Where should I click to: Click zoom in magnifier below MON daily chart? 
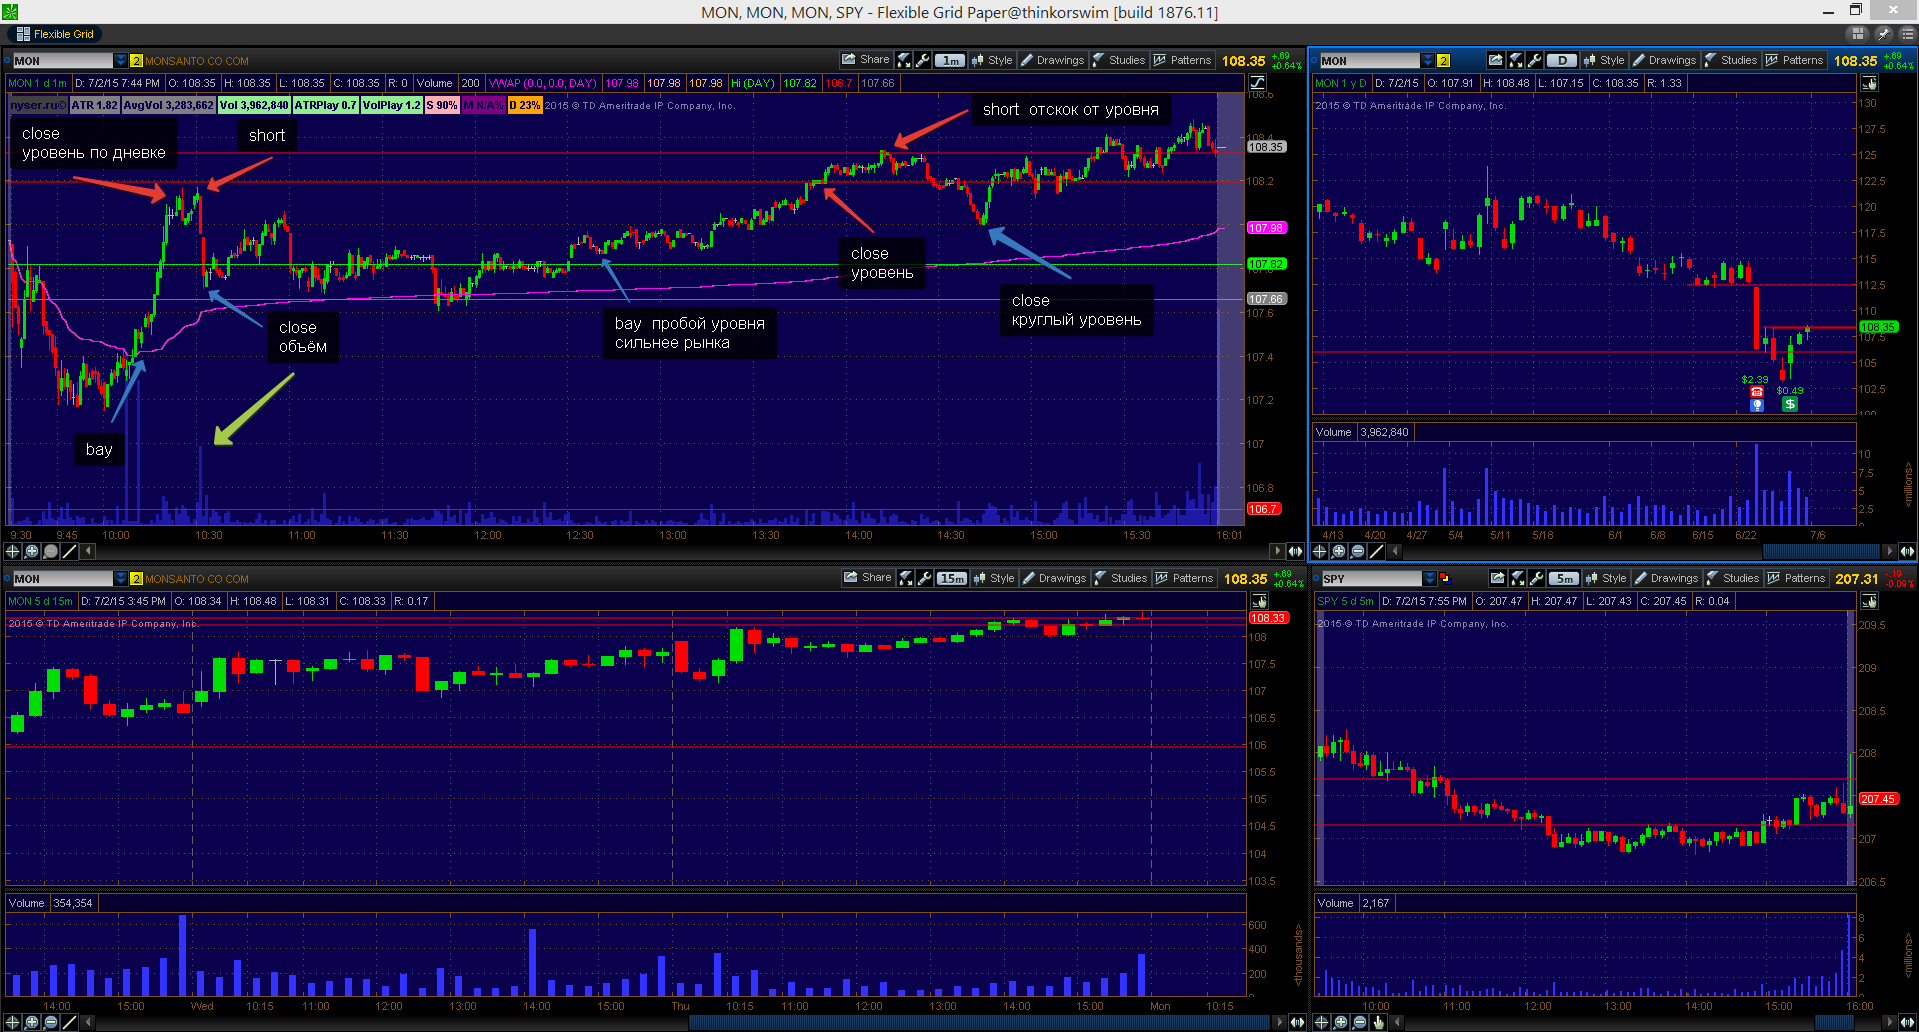(1339, 551)
